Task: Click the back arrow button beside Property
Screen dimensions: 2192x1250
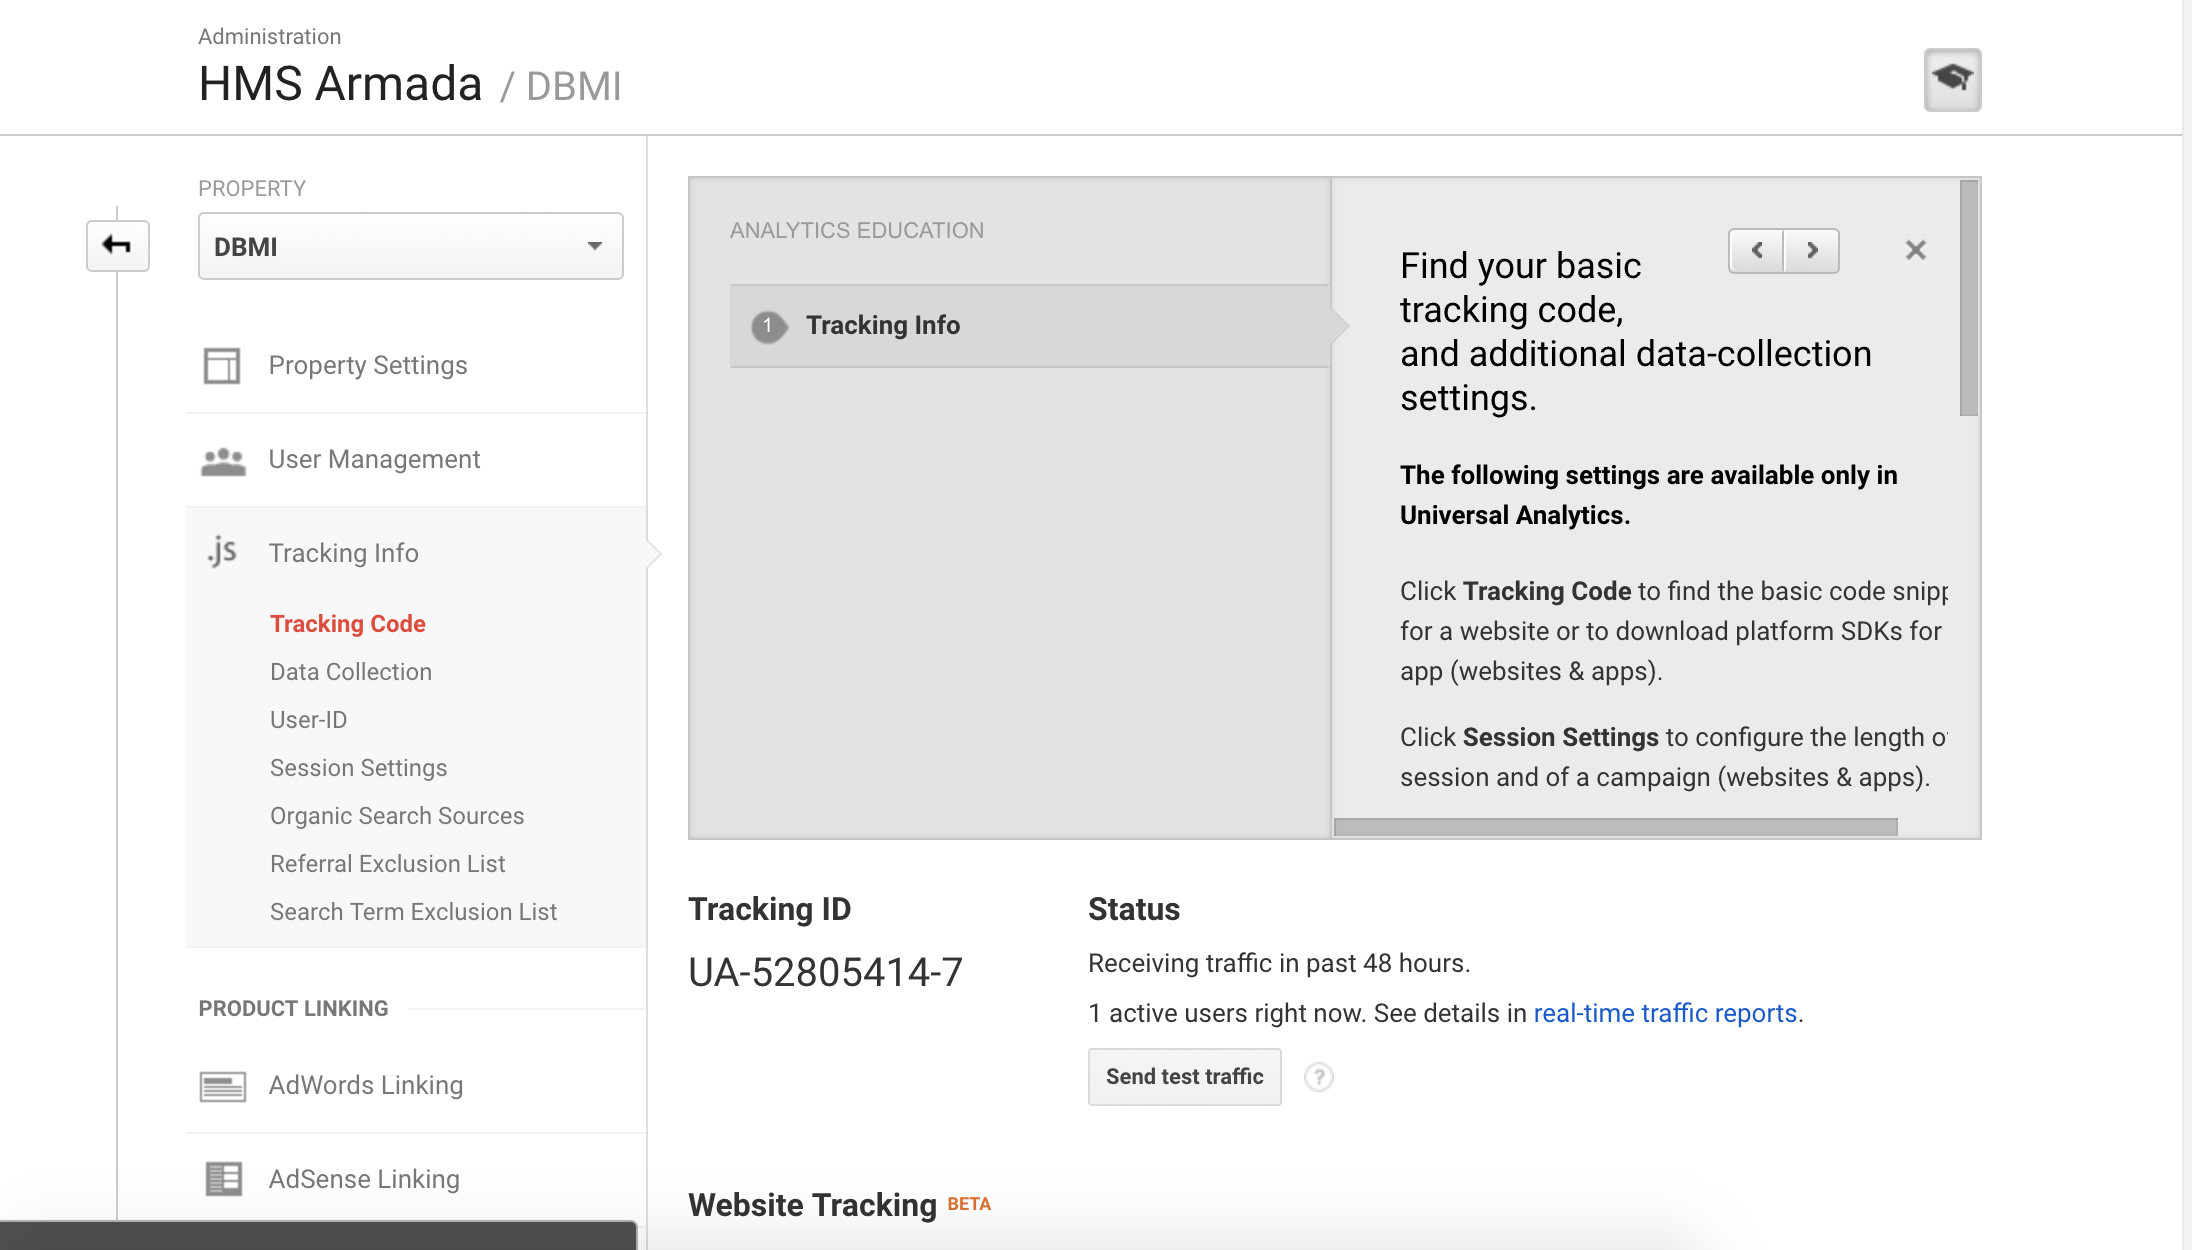Action: (118, 246)
